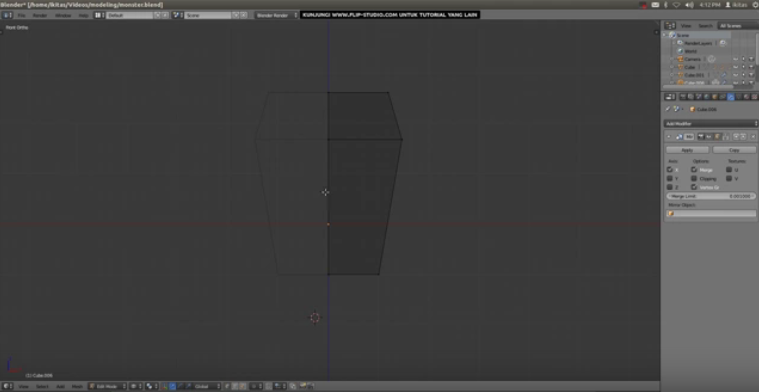Enable the Y axis mirror checkbox

point(669,178)
